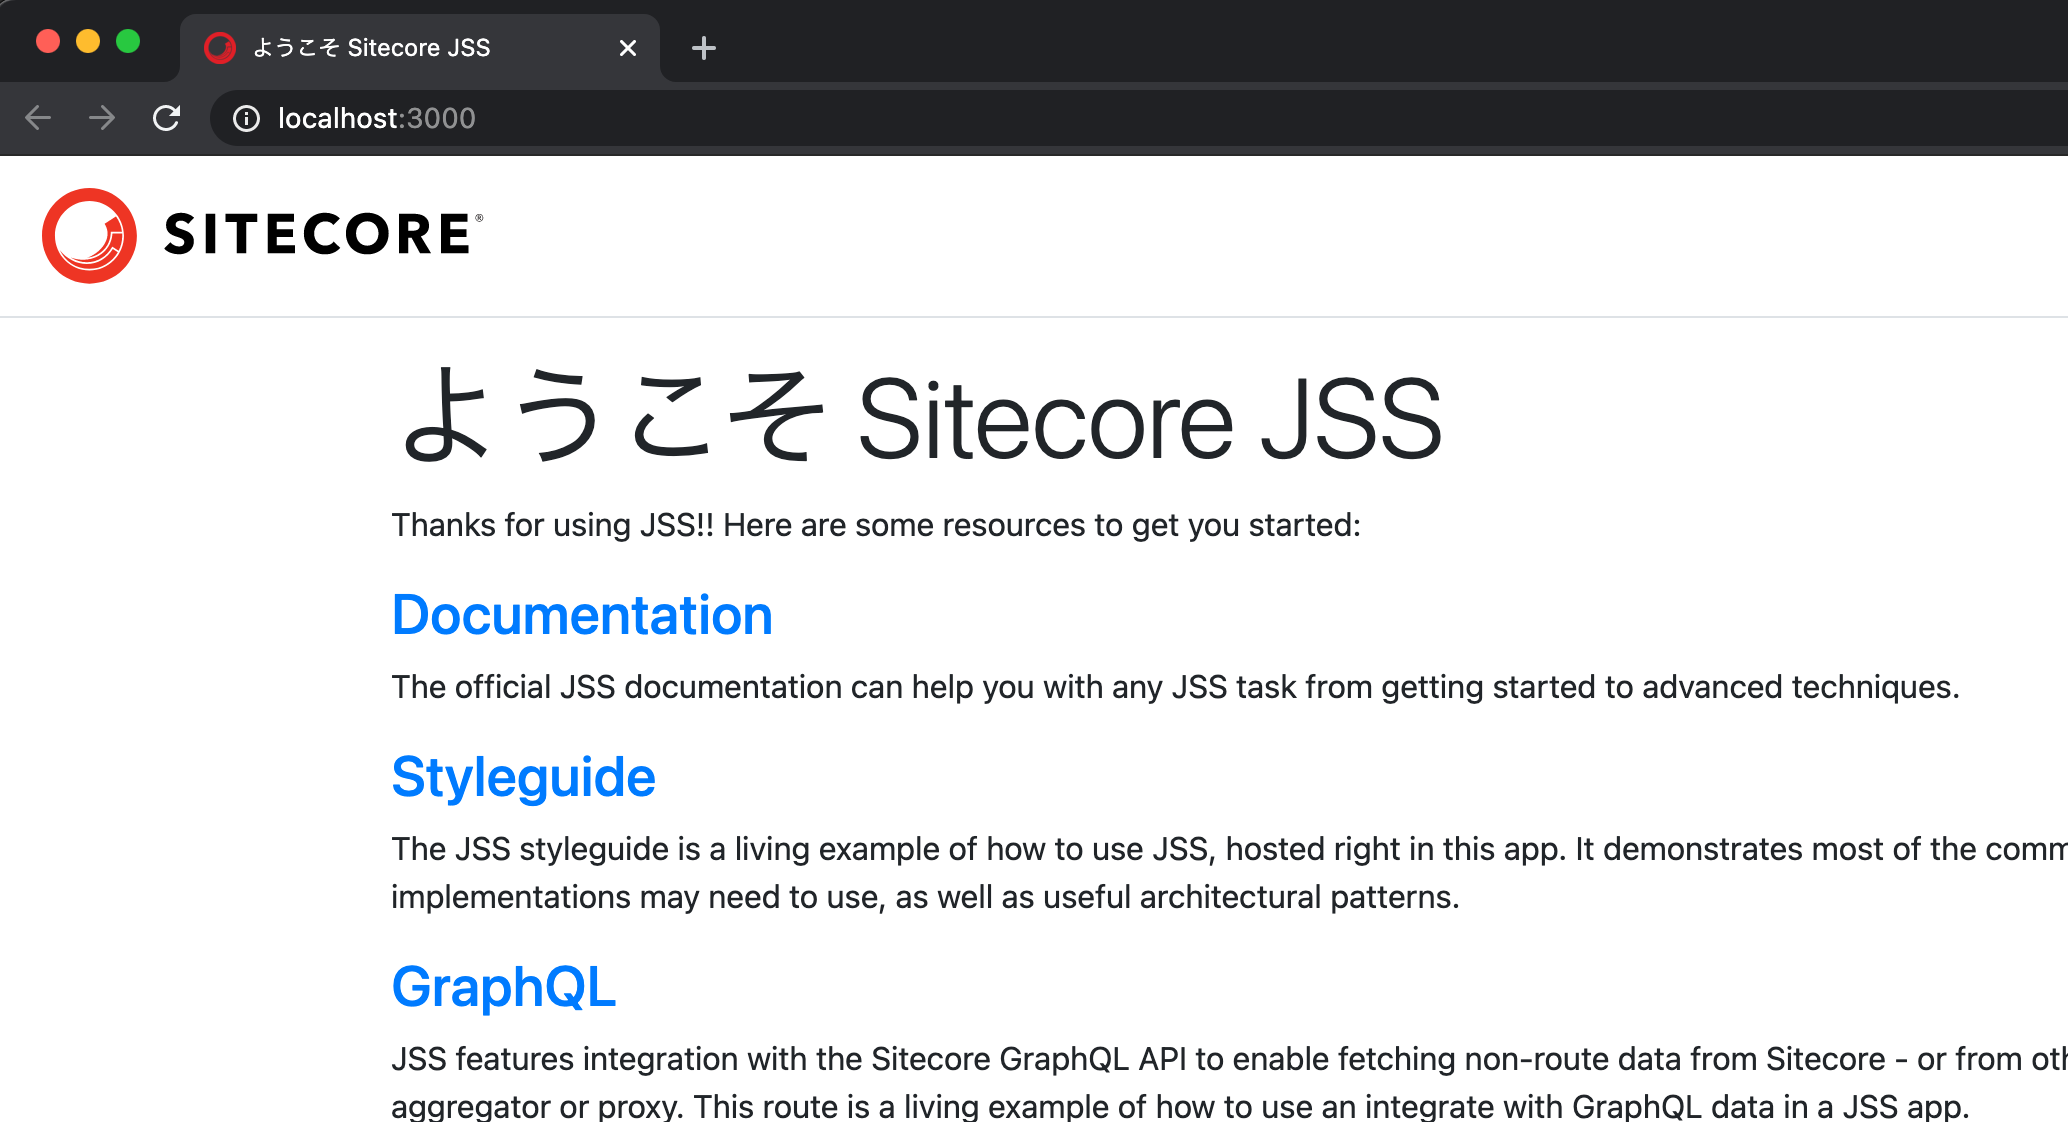2068x1122 pixels.
Task: Select the ようこそ Sitecore JSS tab
Action: pyautogui.click(x=420, y=48)
